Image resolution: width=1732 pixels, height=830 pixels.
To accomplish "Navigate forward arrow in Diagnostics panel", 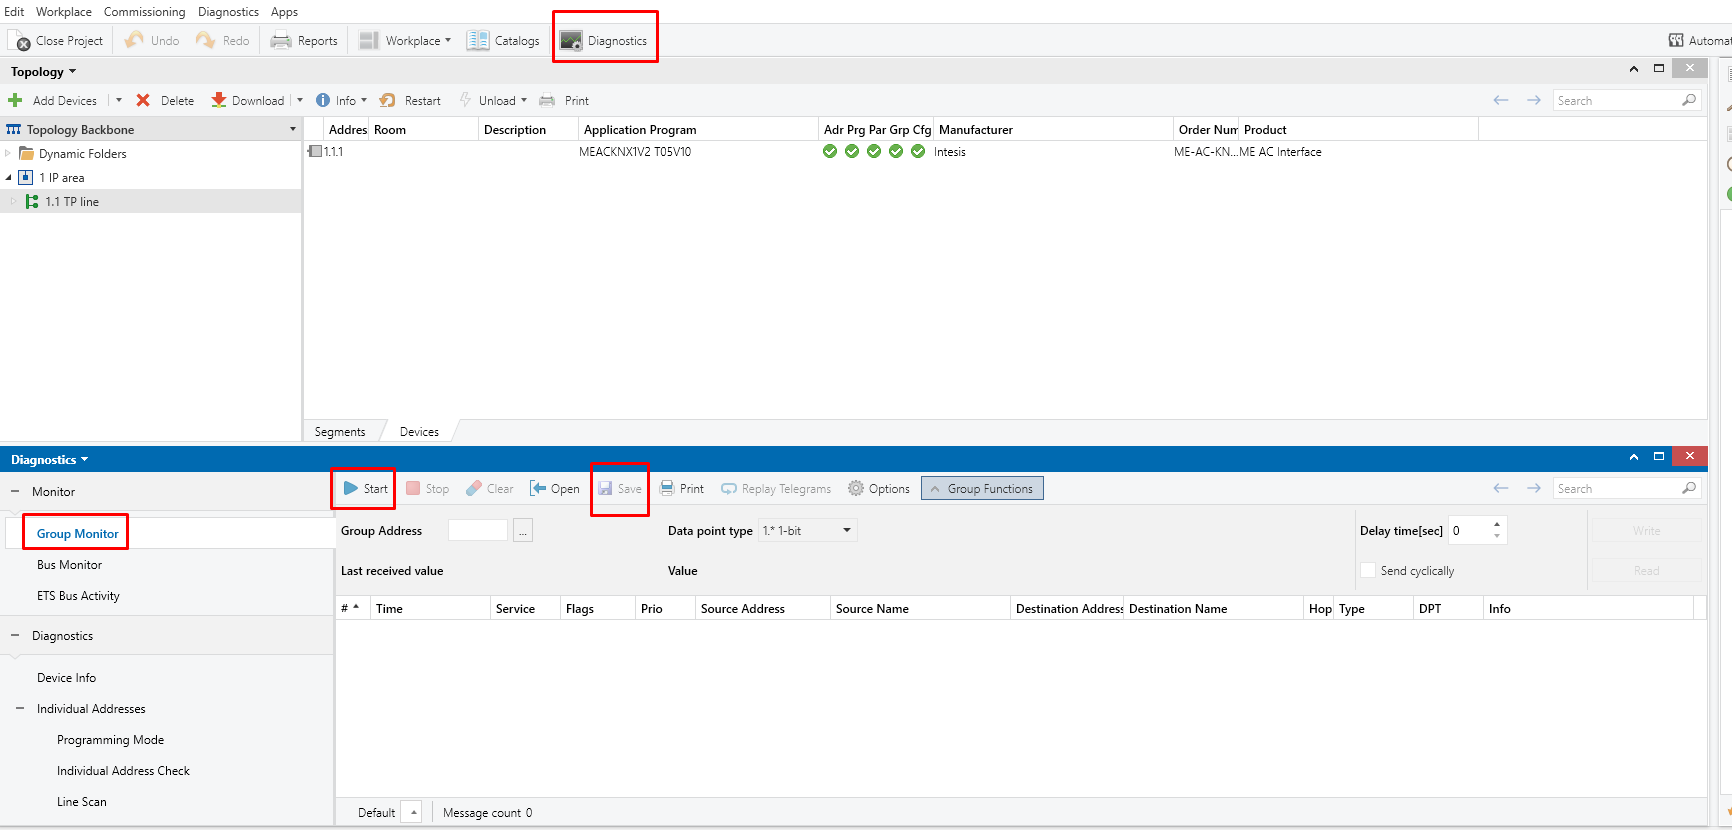I will coord(1534,489).
